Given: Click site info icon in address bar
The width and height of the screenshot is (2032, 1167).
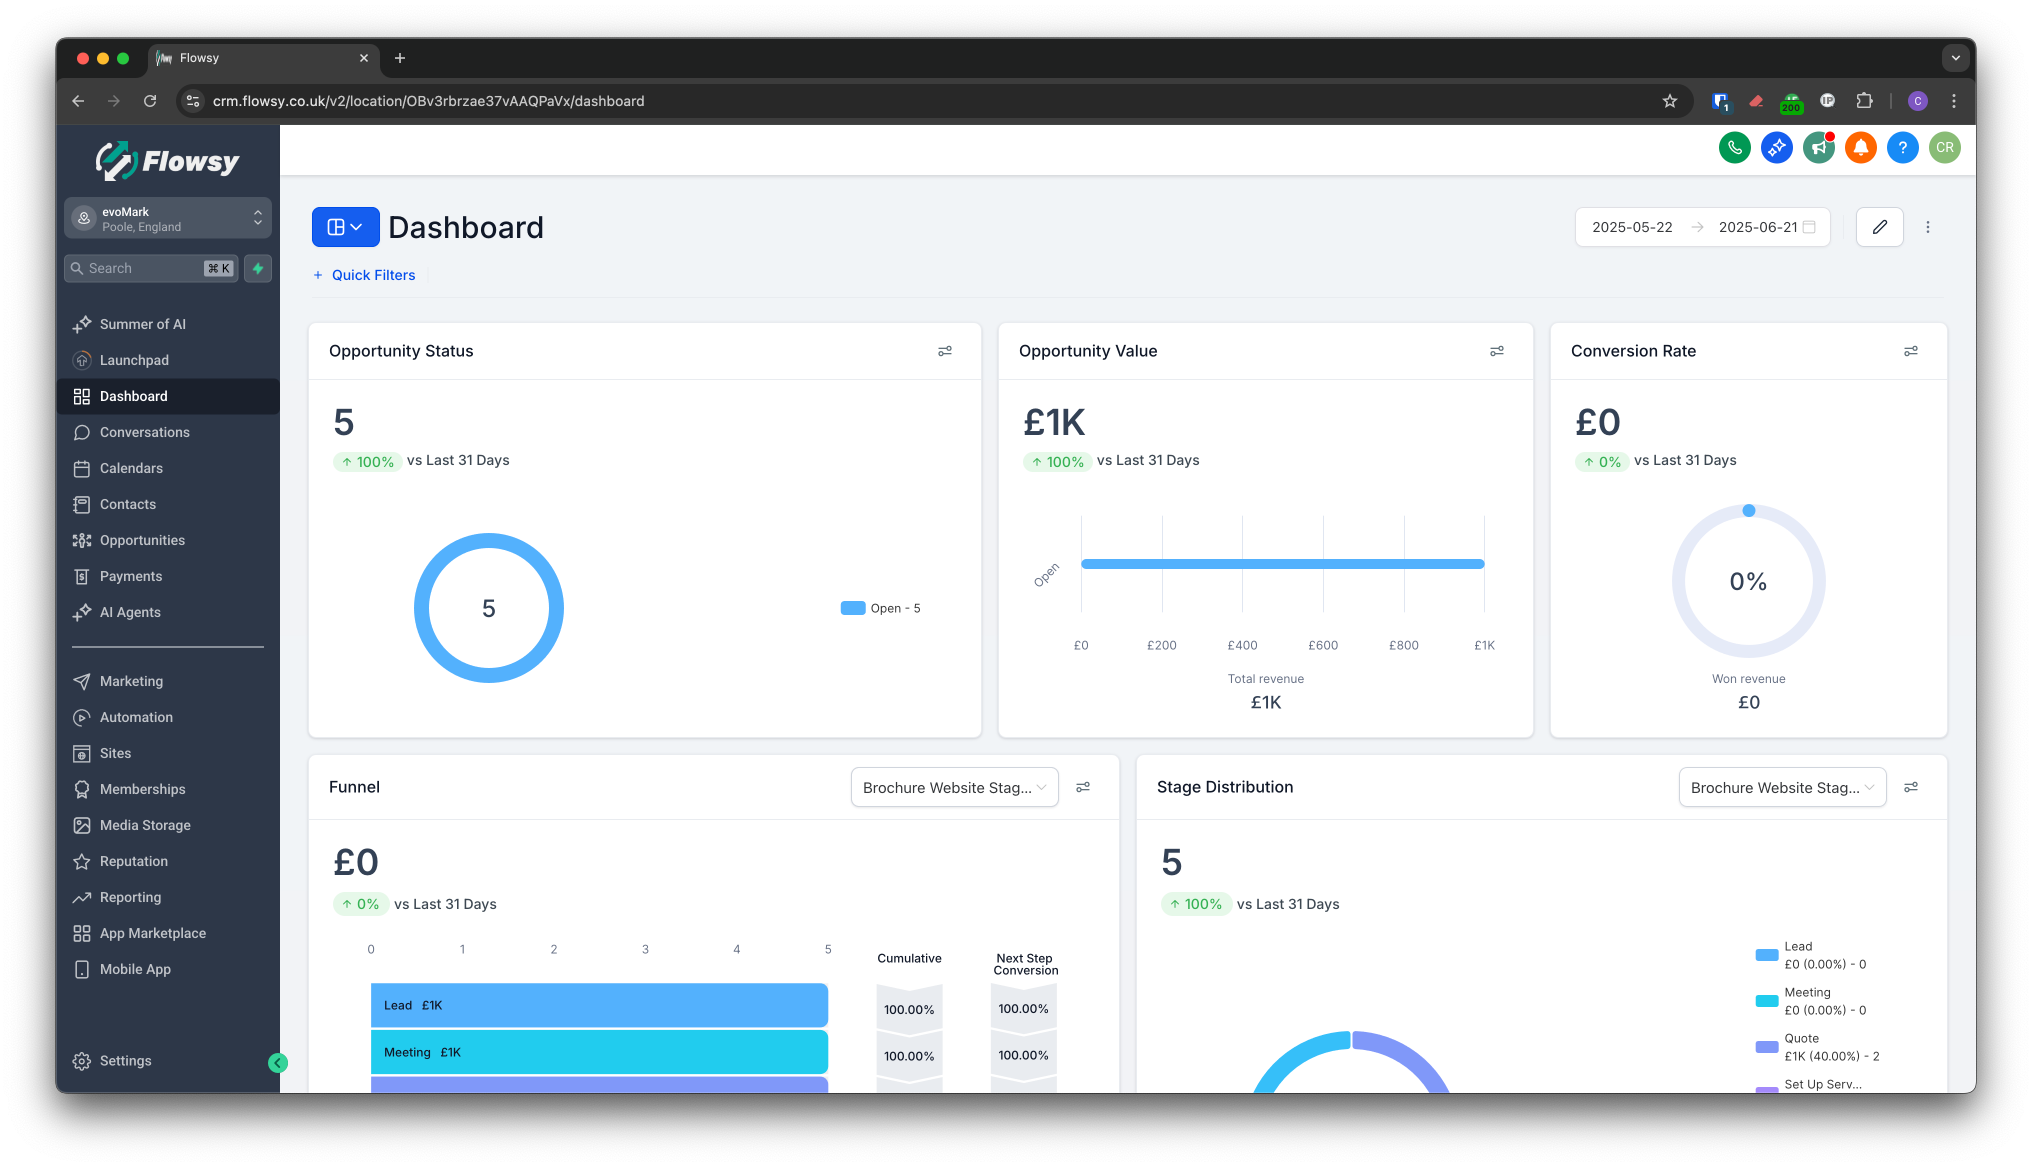Looking at the screenshot, I should pos(194,101).
